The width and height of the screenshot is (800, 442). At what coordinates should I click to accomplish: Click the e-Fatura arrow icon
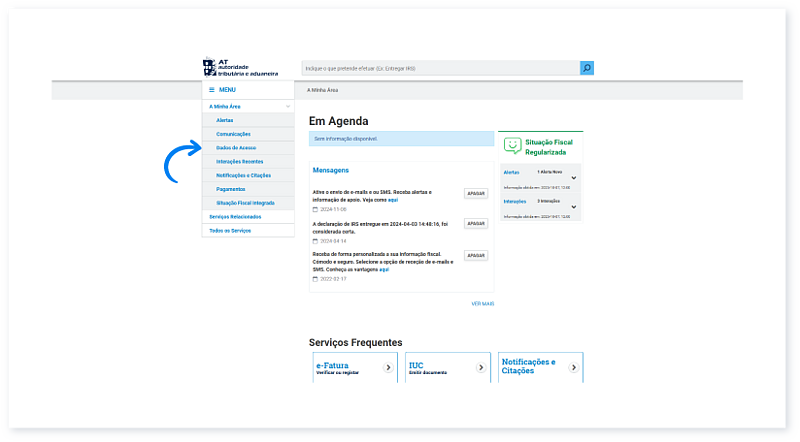(x=388, y=368)
